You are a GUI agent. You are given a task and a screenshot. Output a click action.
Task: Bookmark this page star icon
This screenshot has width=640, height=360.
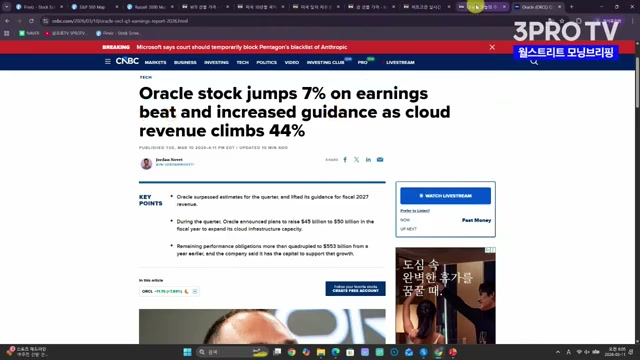coord(562,21)
